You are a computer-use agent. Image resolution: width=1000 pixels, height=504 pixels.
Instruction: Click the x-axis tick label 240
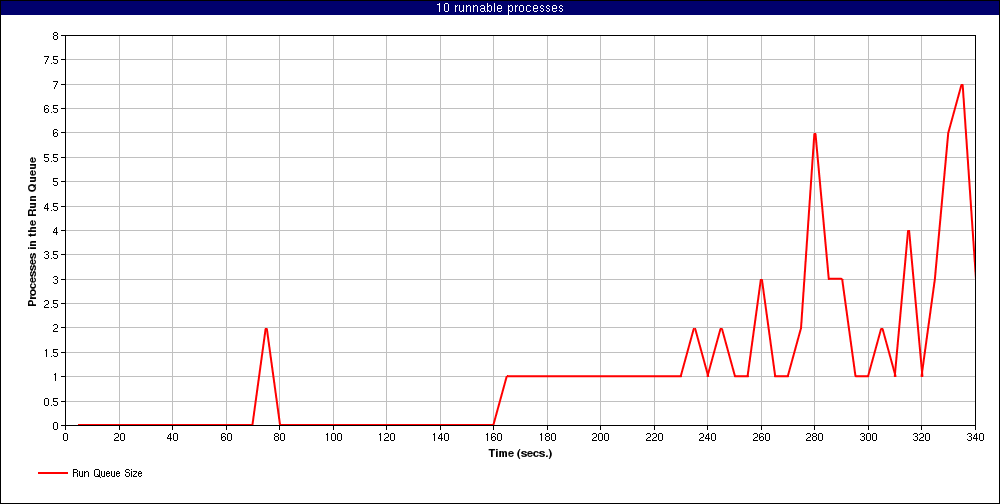click(708, 437)
